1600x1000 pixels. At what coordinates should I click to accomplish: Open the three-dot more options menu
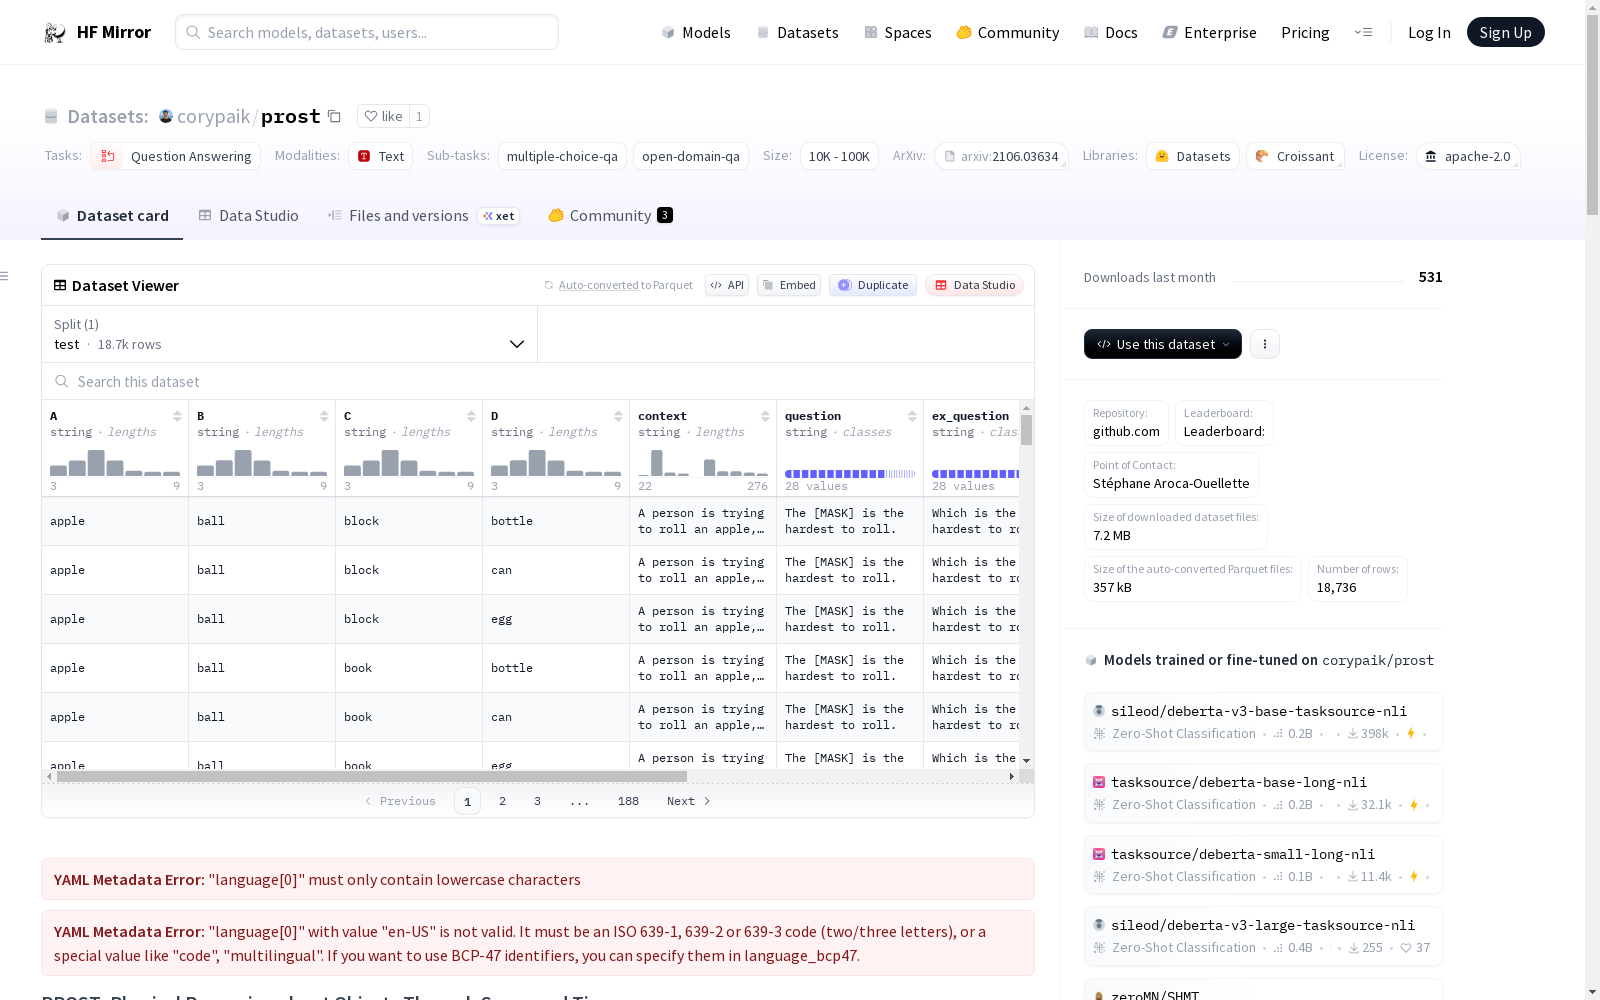[1265, 344]
